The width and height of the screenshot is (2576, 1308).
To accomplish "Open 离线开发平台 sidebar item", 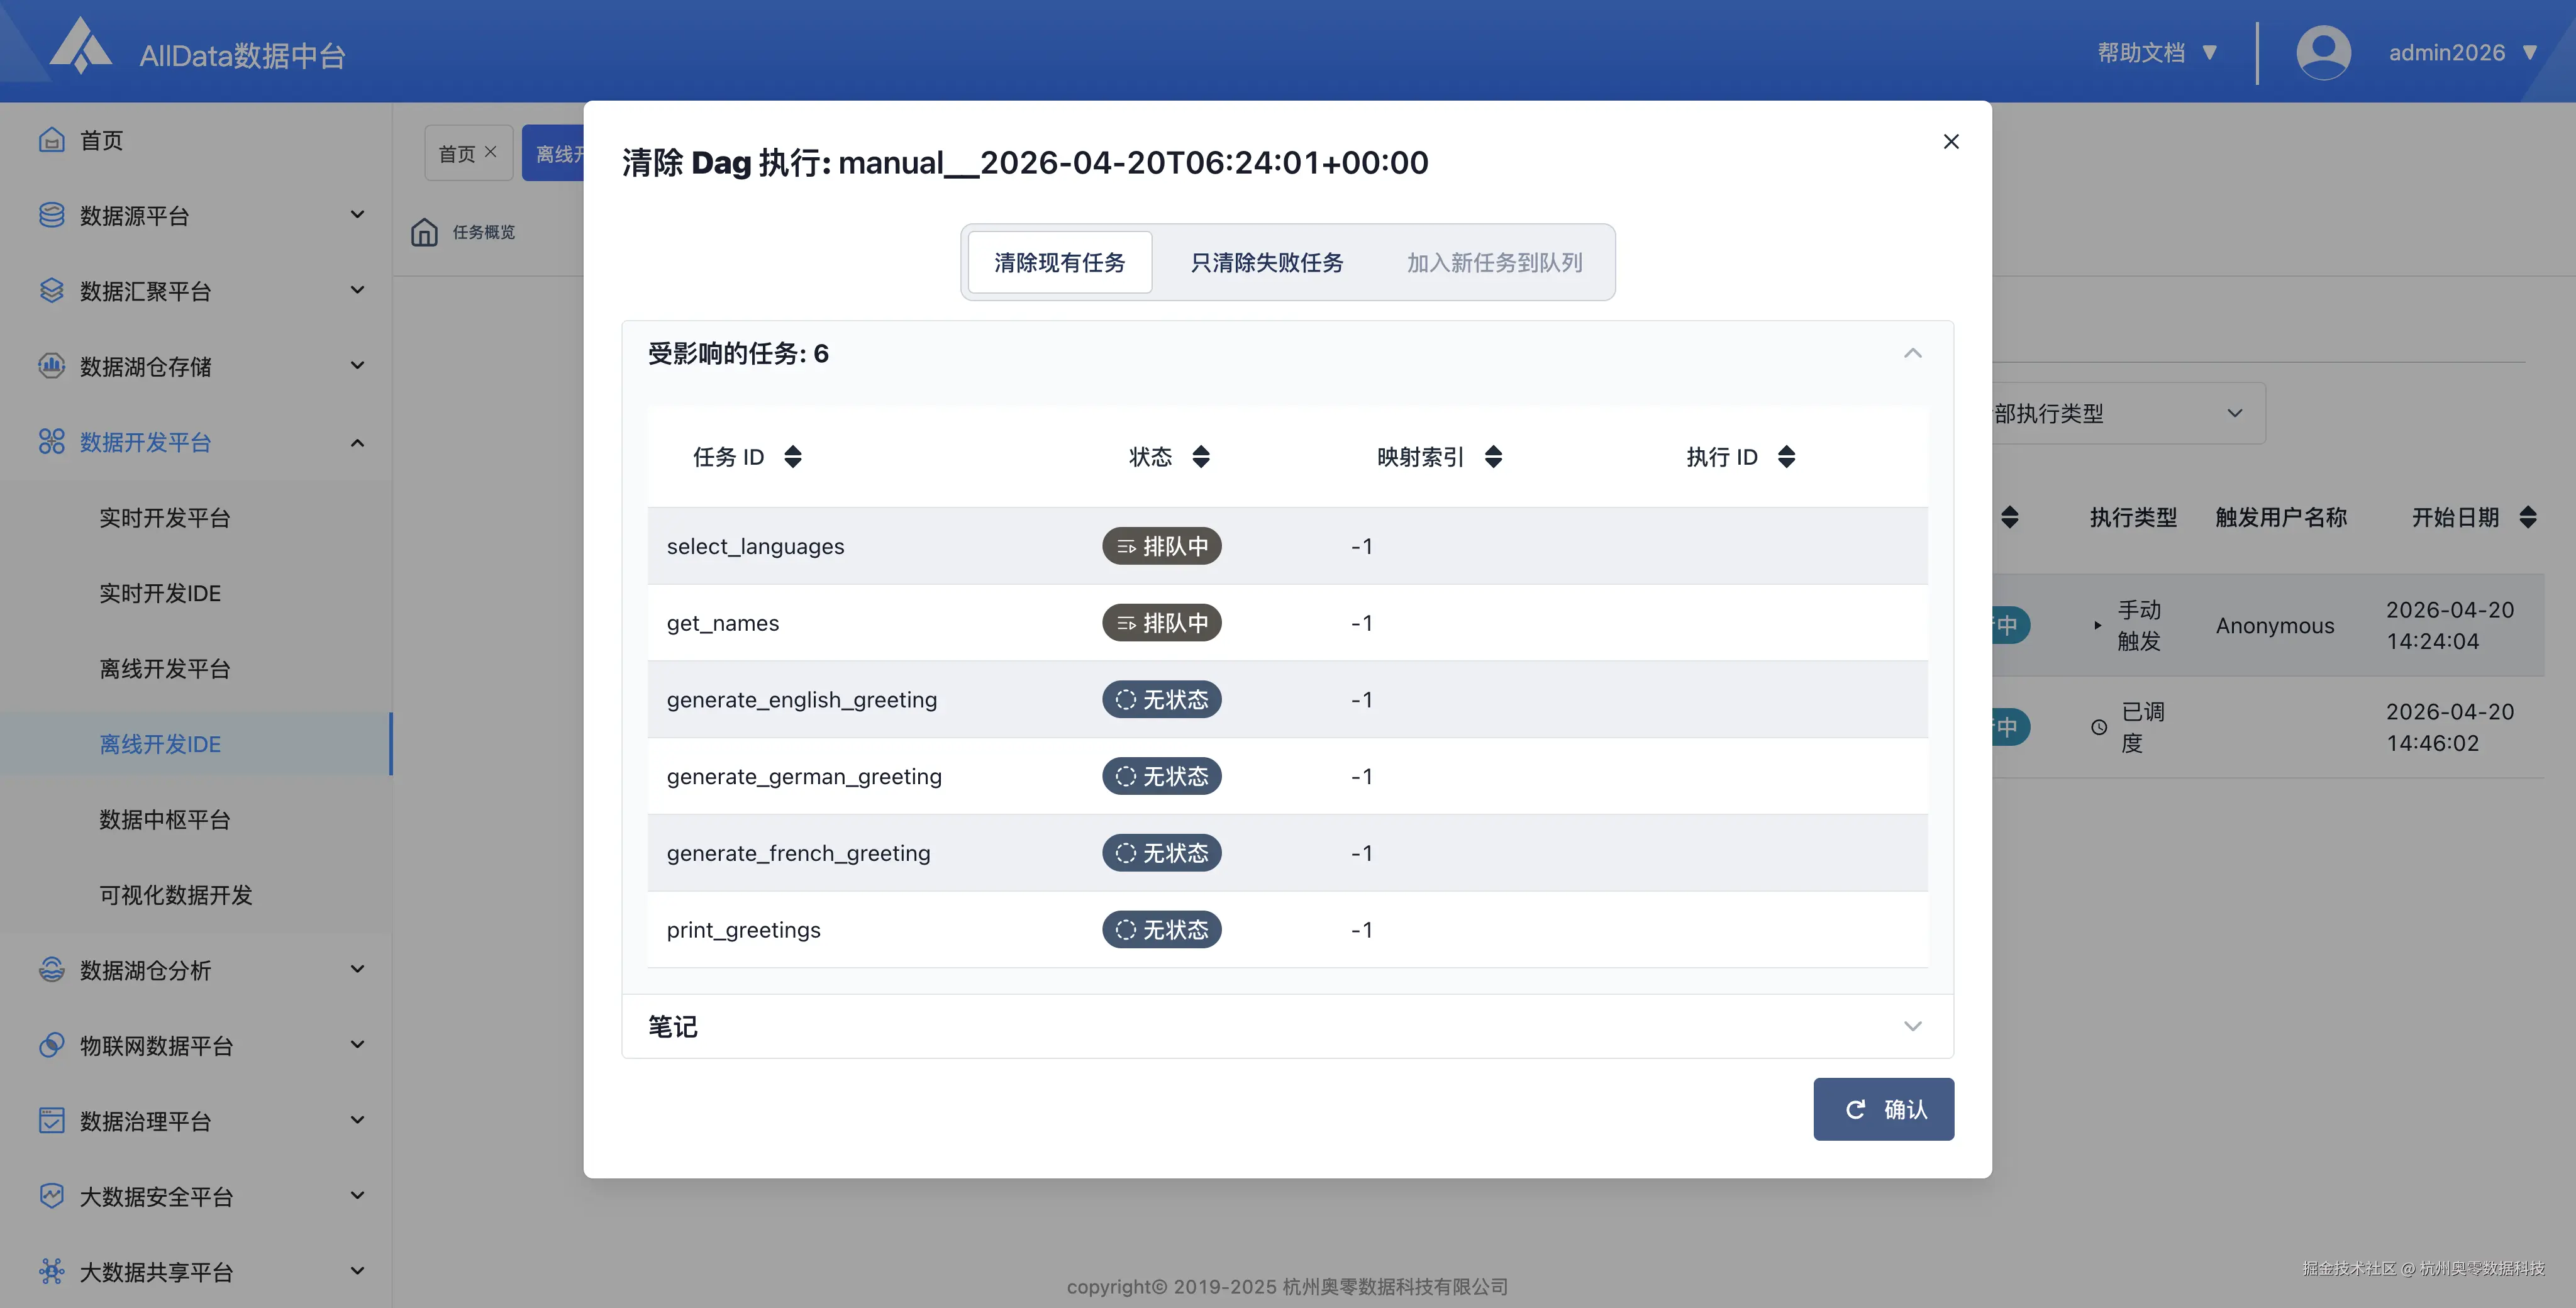I will 165,668.
